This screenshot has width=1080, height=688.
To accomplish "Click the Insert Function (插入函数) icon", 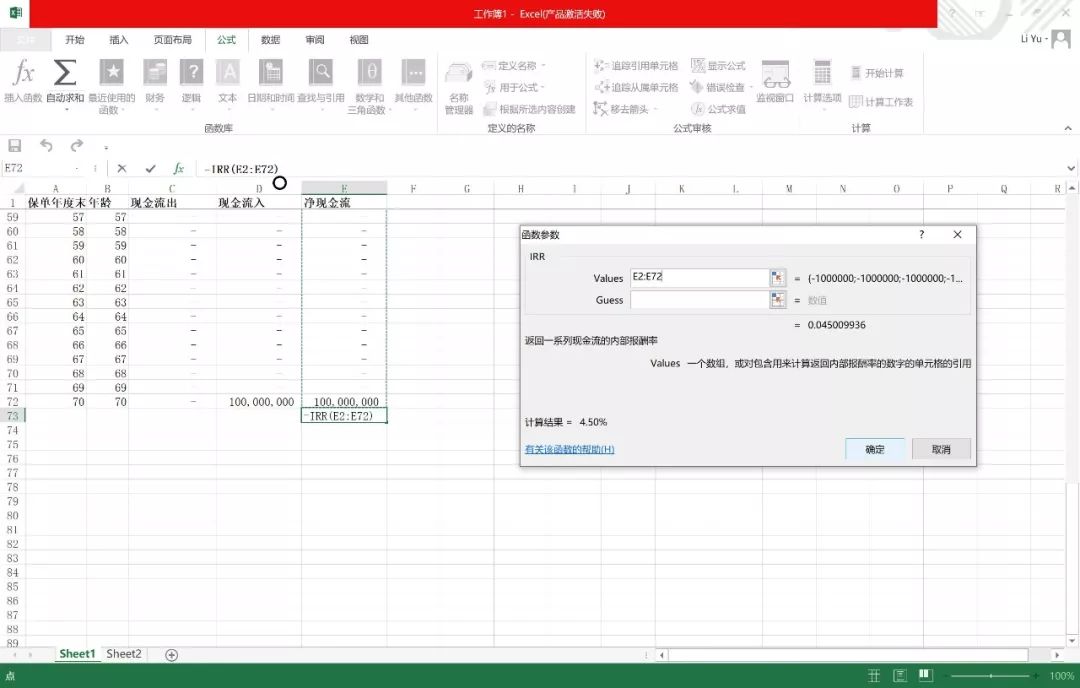I will (x=23, y=73).
